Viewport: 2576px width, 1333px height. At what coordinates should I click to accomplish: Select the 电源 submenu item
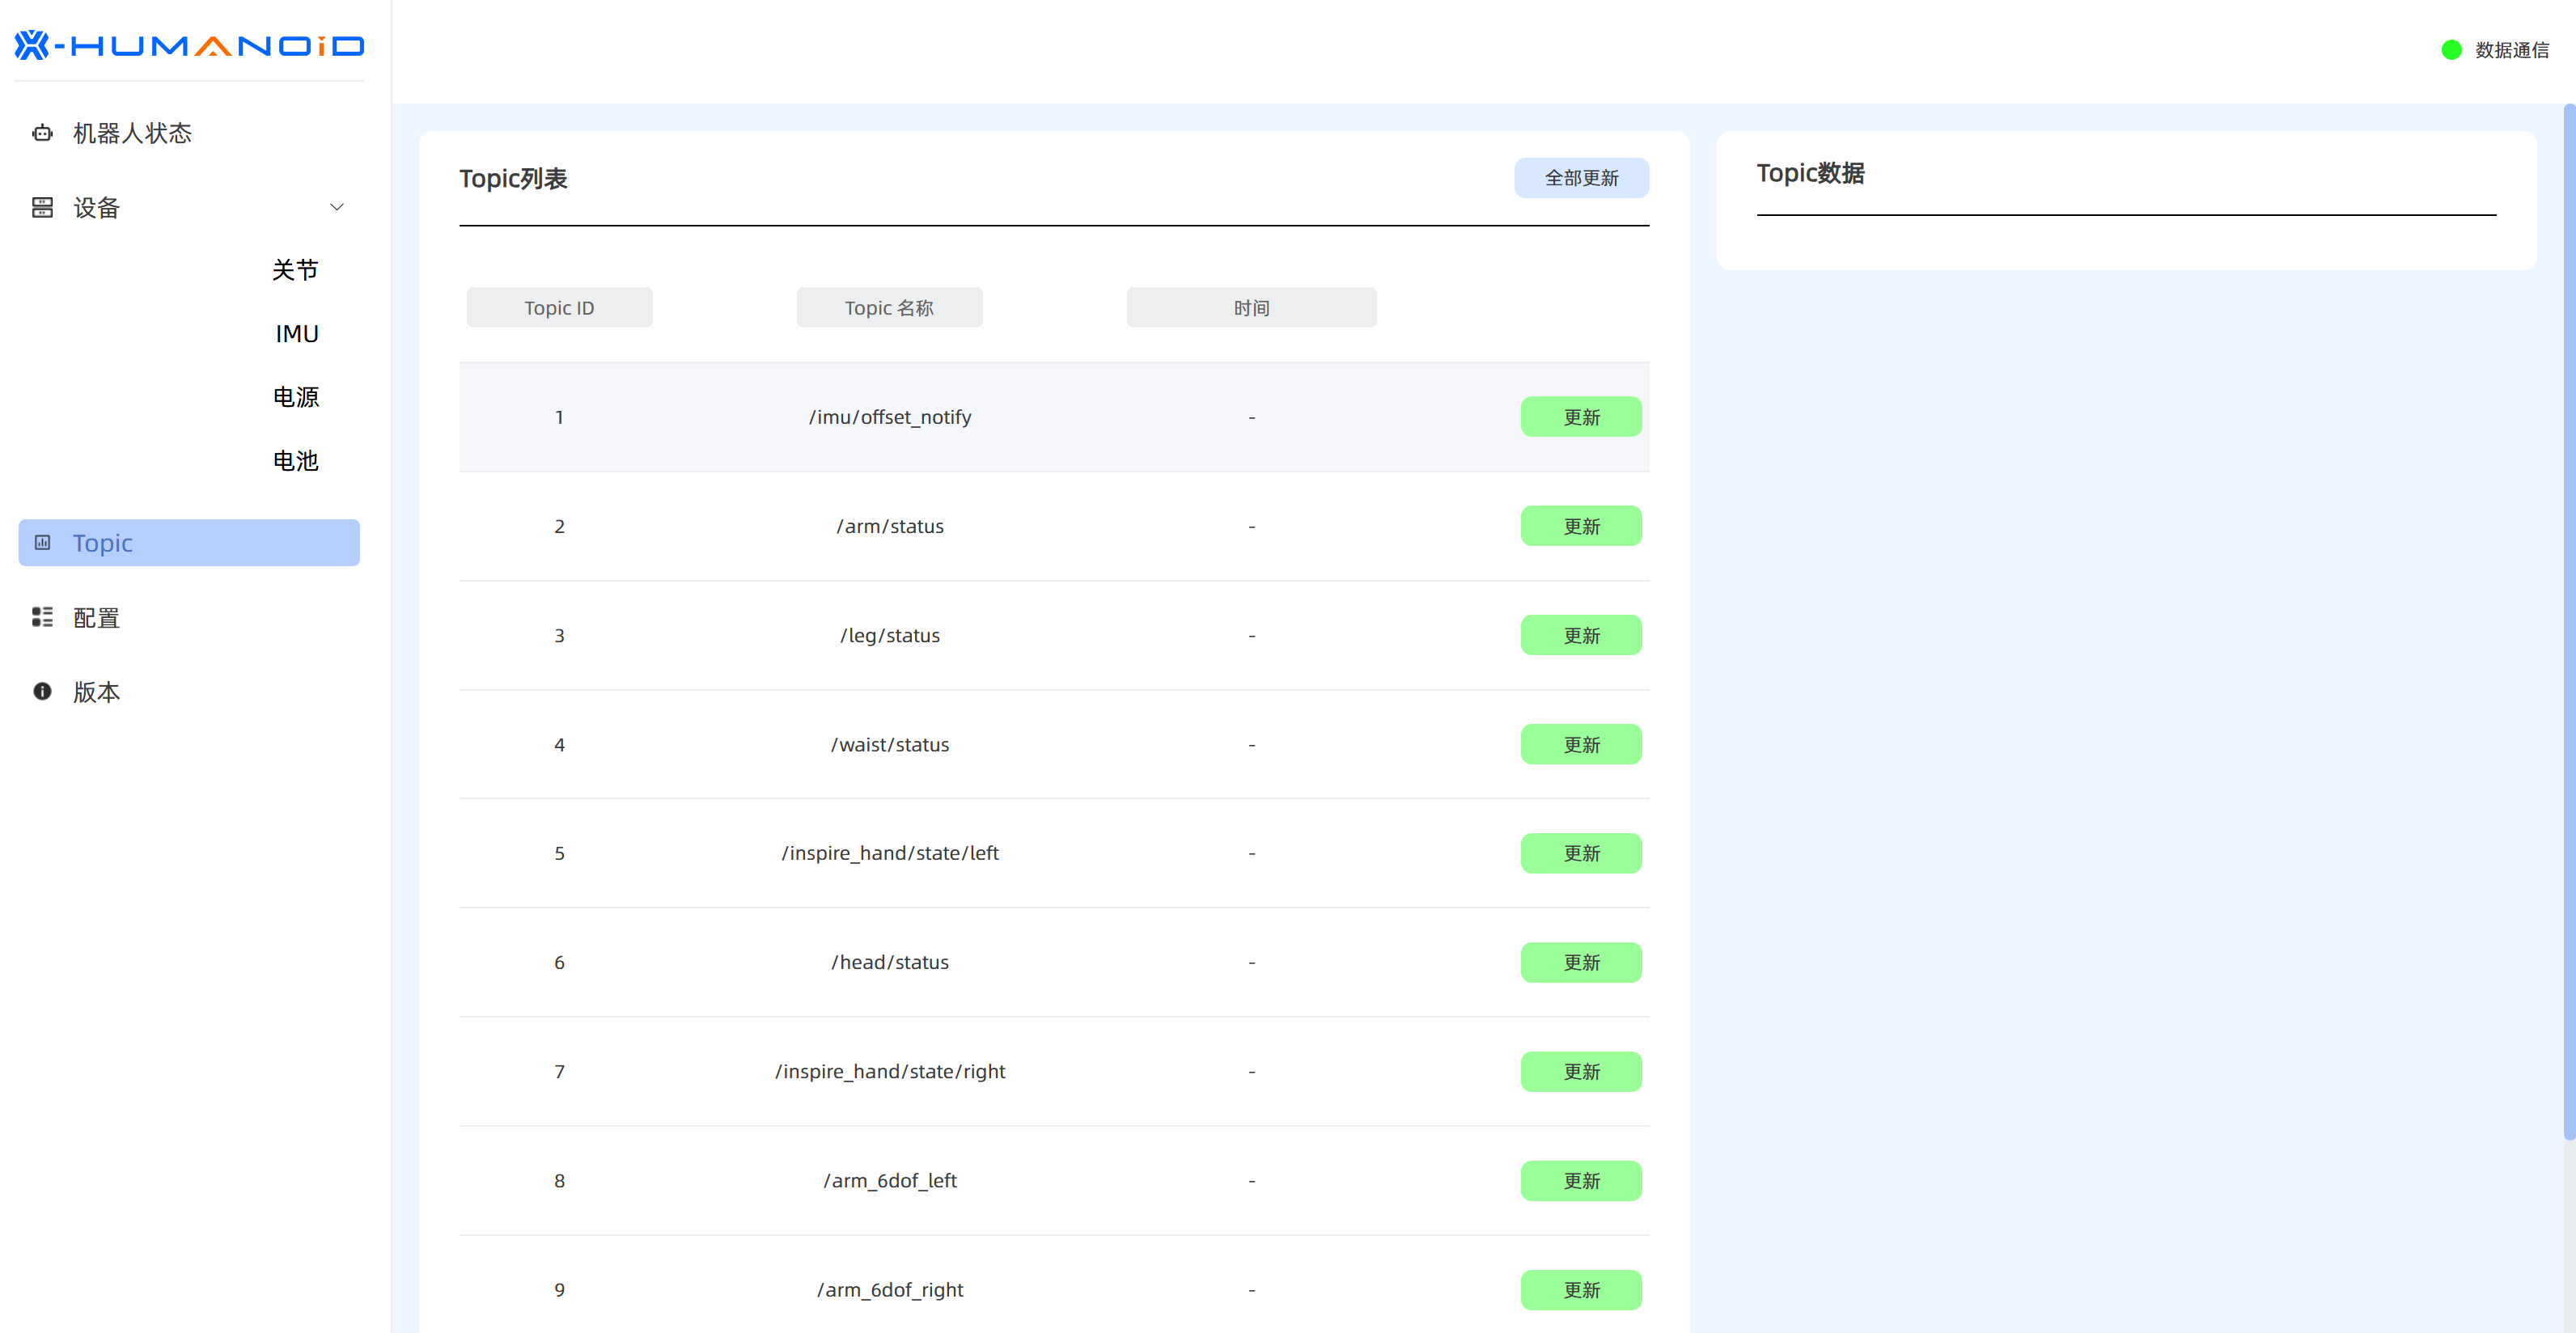[x=295, y=397]
